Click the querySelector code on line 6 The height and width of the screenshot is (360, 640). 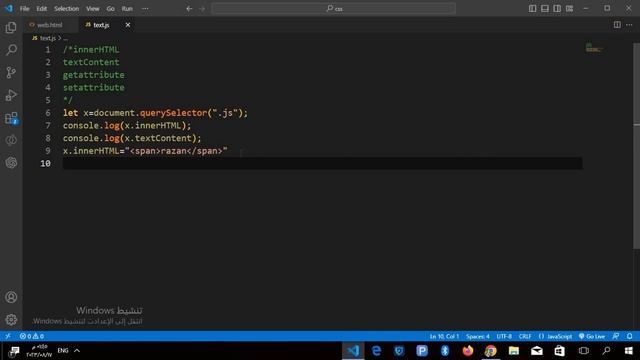click(173, 113)
